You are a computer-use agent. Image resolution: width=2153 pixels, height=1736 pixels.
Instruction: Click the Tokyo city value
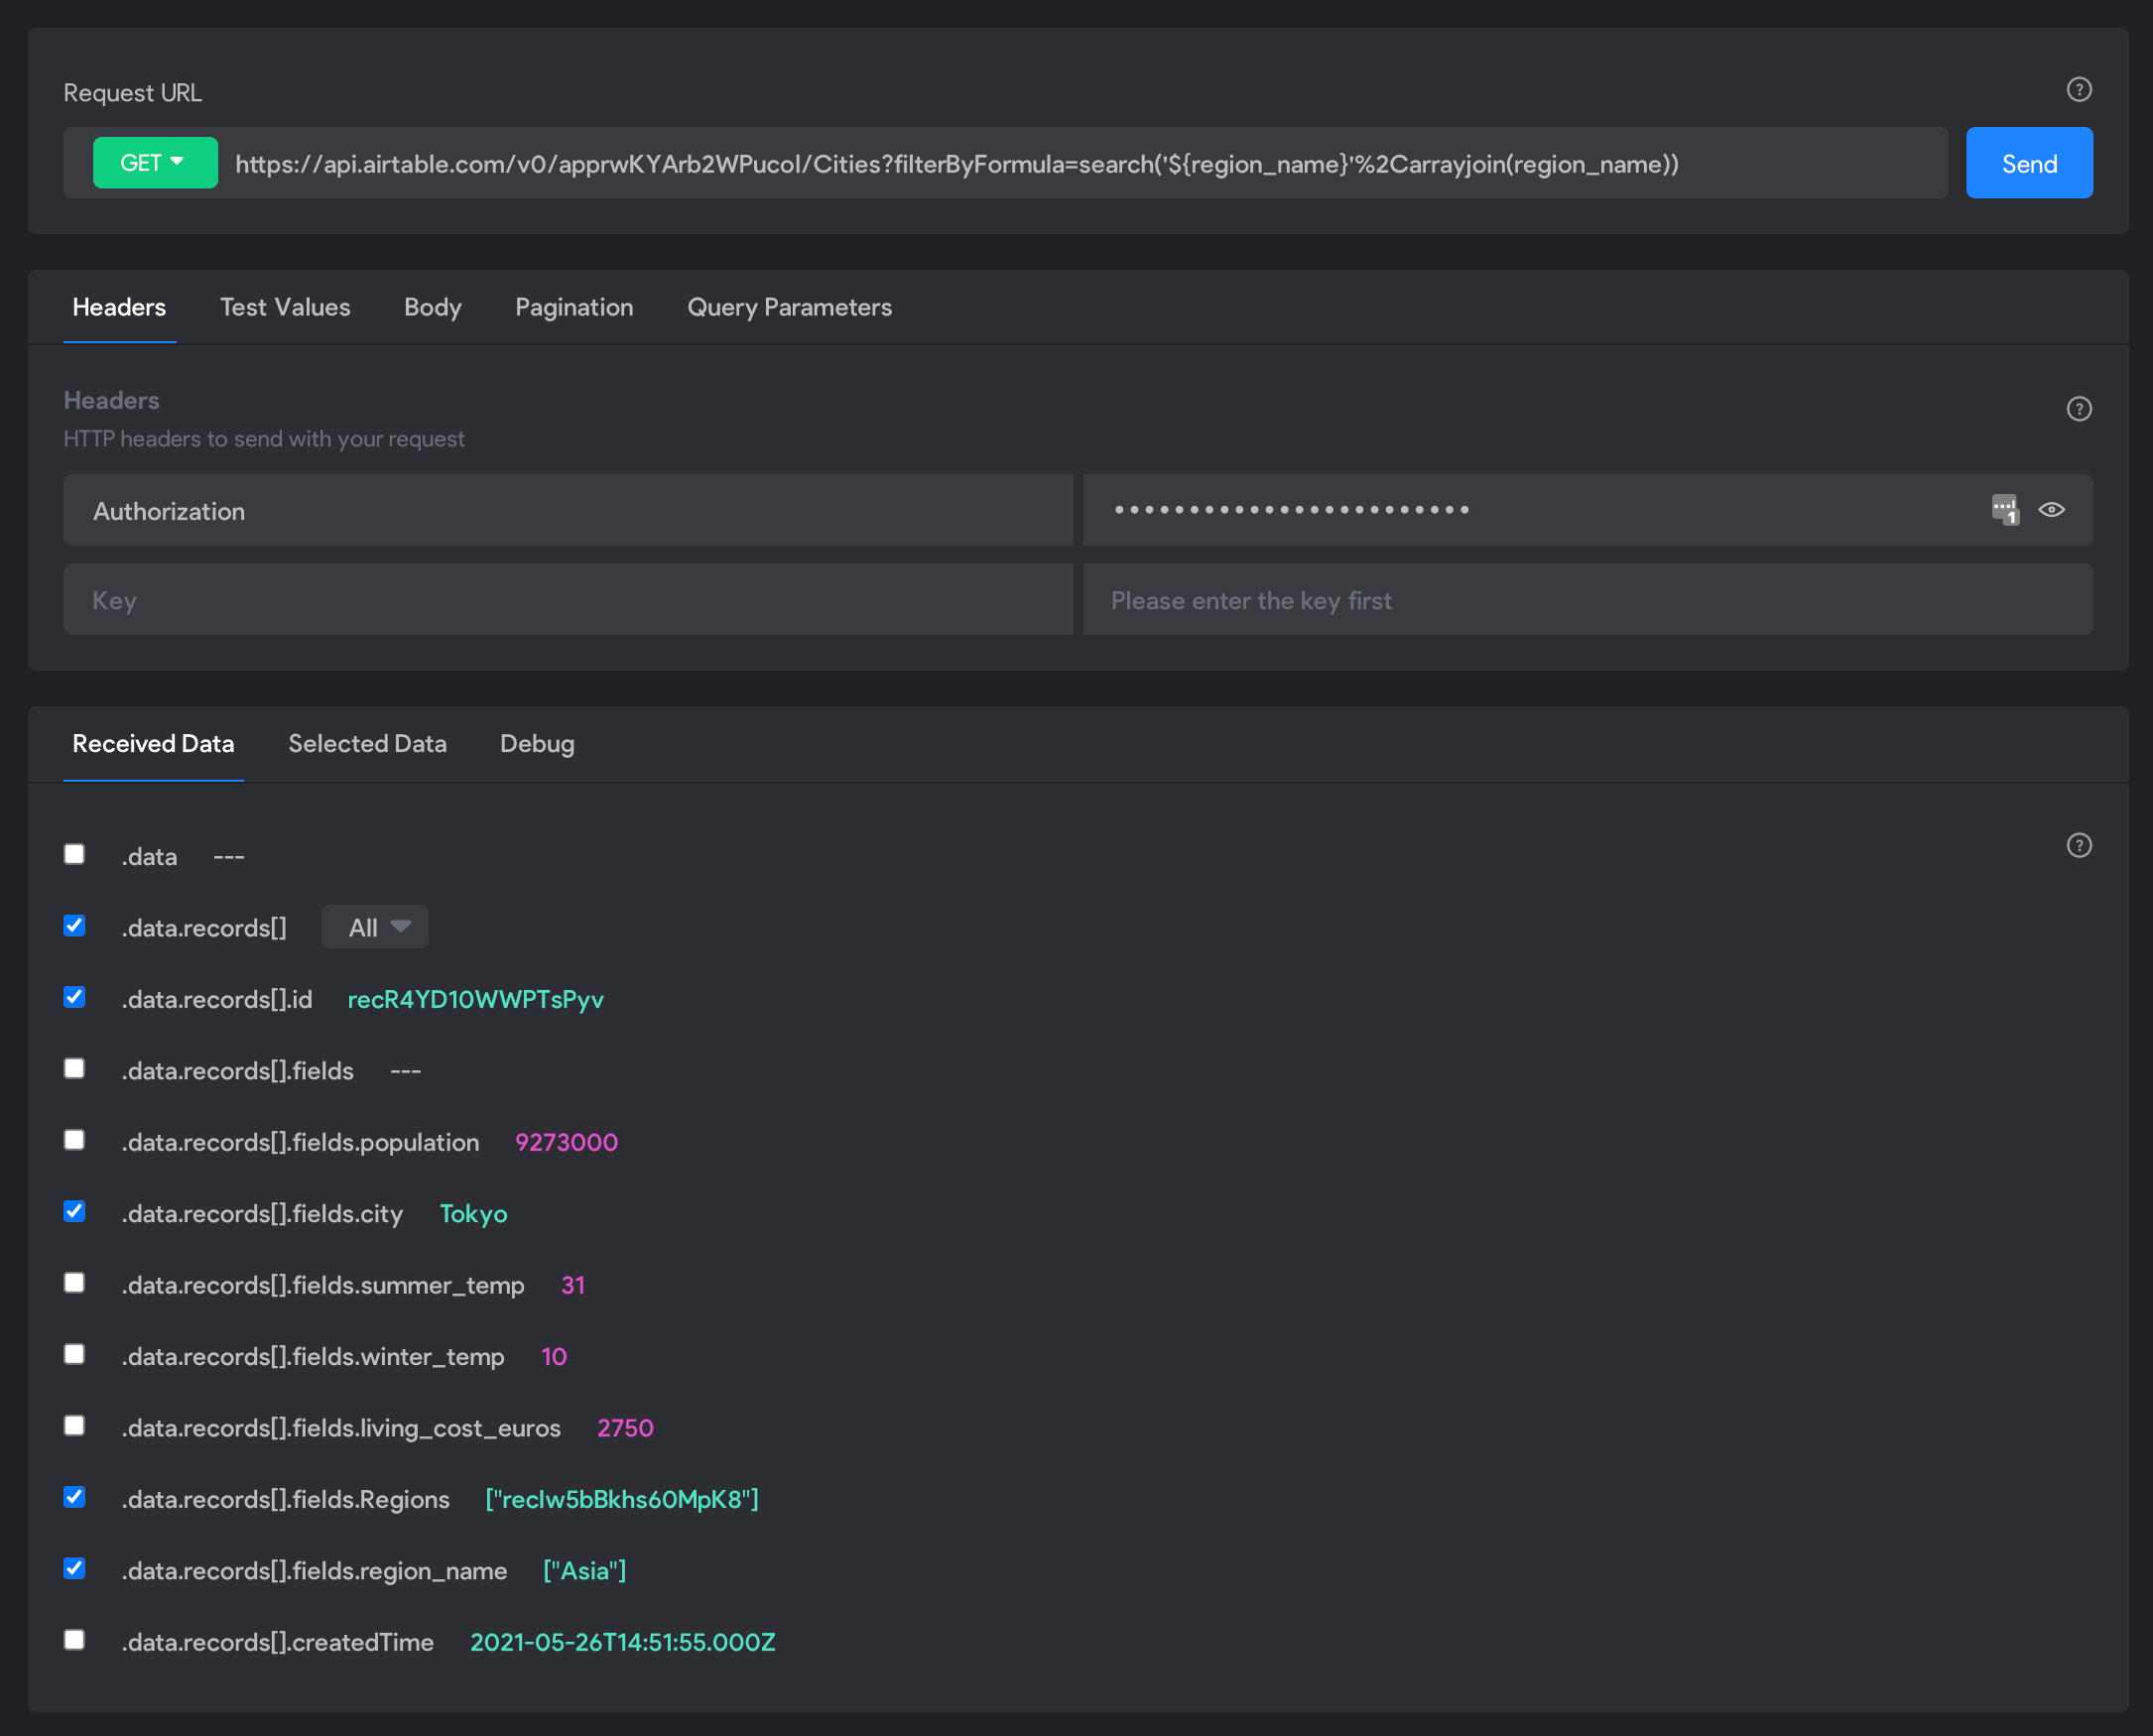click(x=473, y=1215)
